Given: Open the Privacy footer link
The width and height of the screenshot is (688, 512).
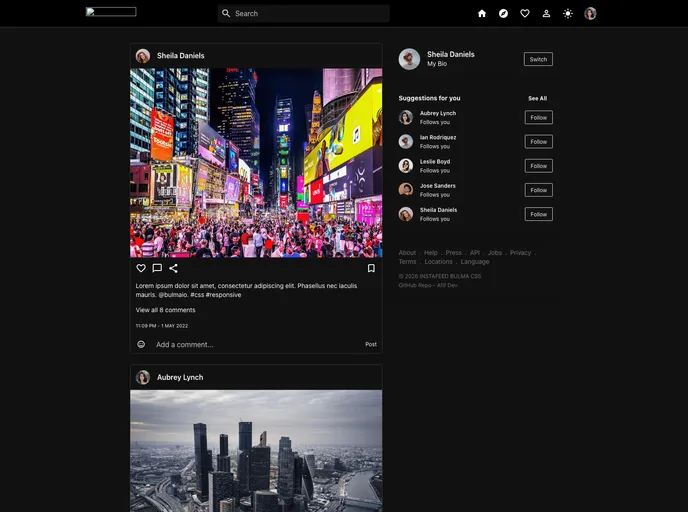Looking at the screenshot, I should click(520, 253).
